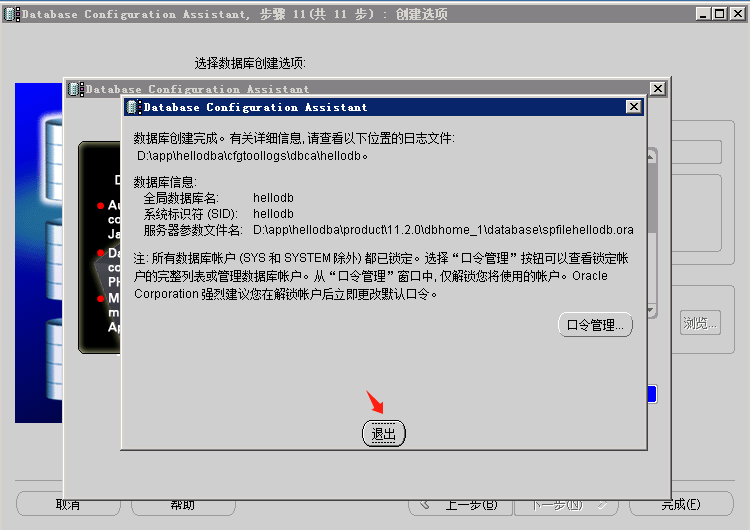Click the 全局数据库名 label
The width and height of the screenshot is (750, 530).
(x=181, y=198)
